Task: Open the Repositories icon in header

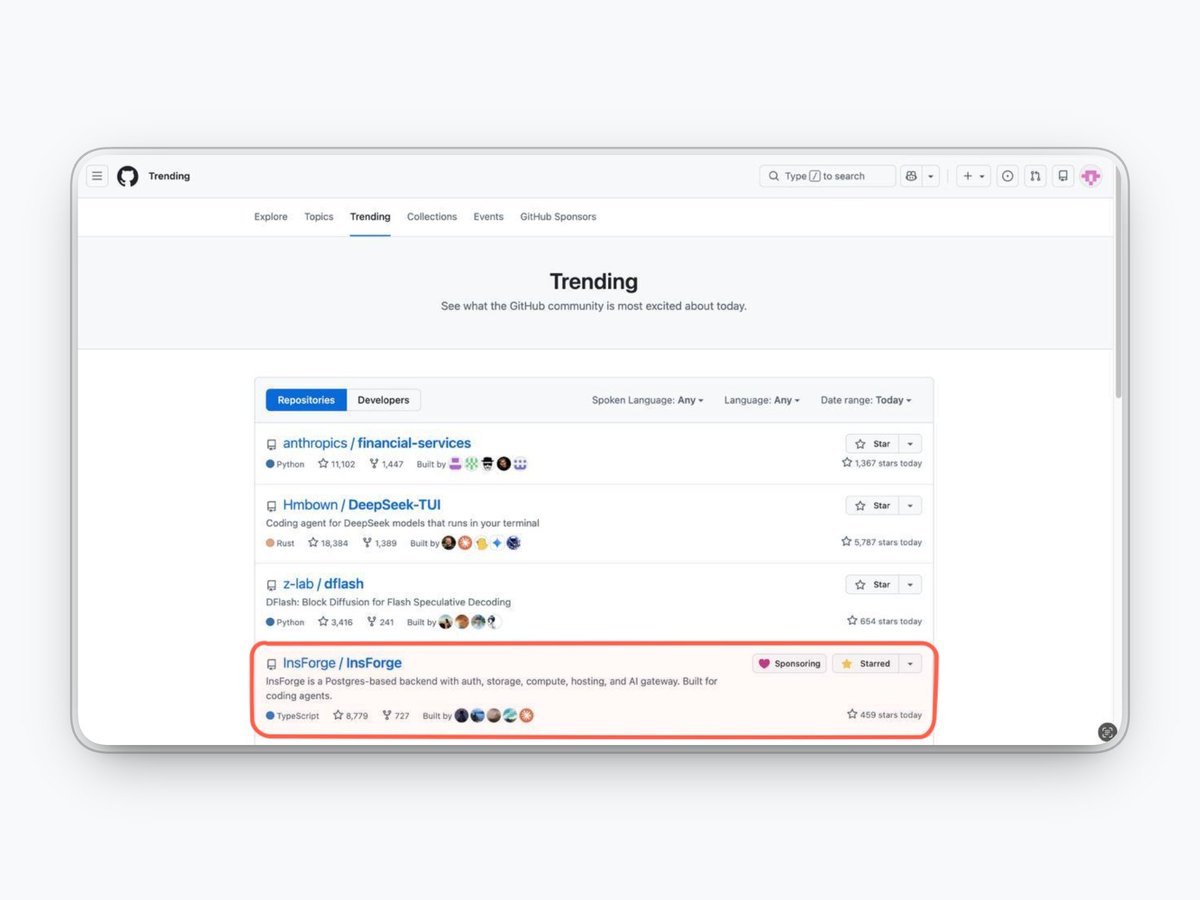Action: 1063,176
